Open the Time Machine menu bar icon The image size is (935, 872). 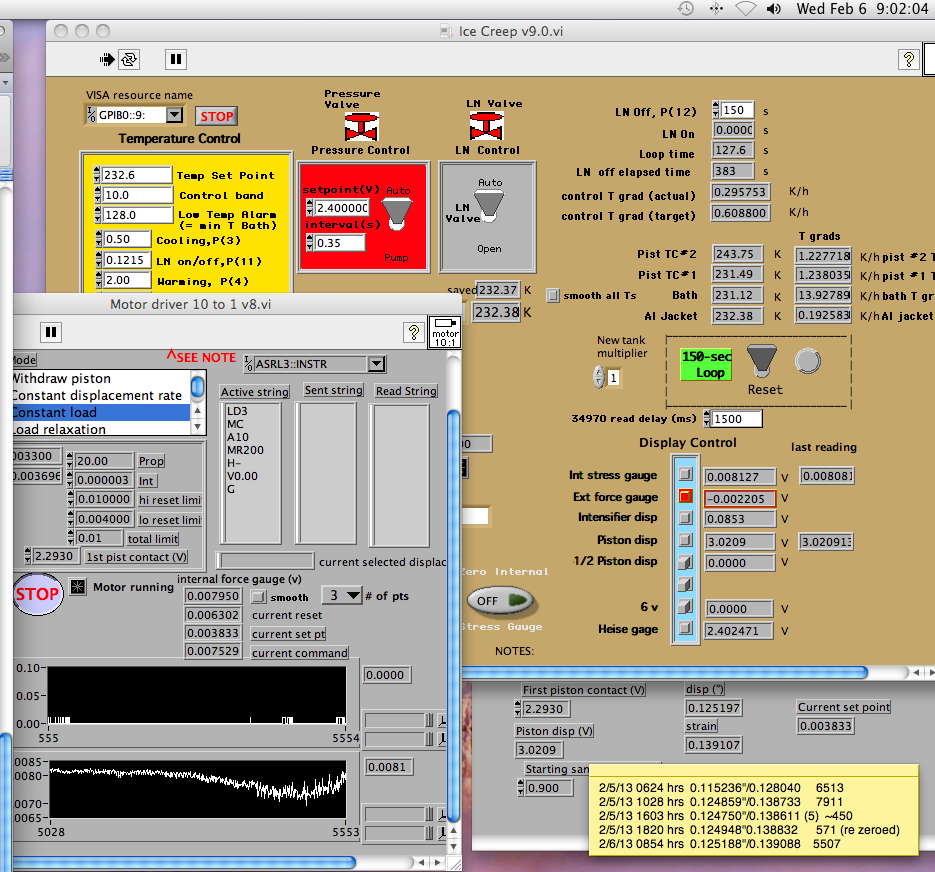(x=685, y=9)
